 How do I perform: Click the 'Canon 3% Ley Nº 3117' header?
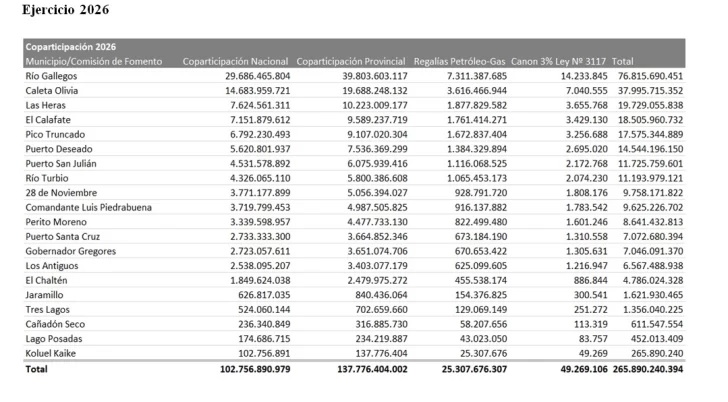click(x=557, y=61)
